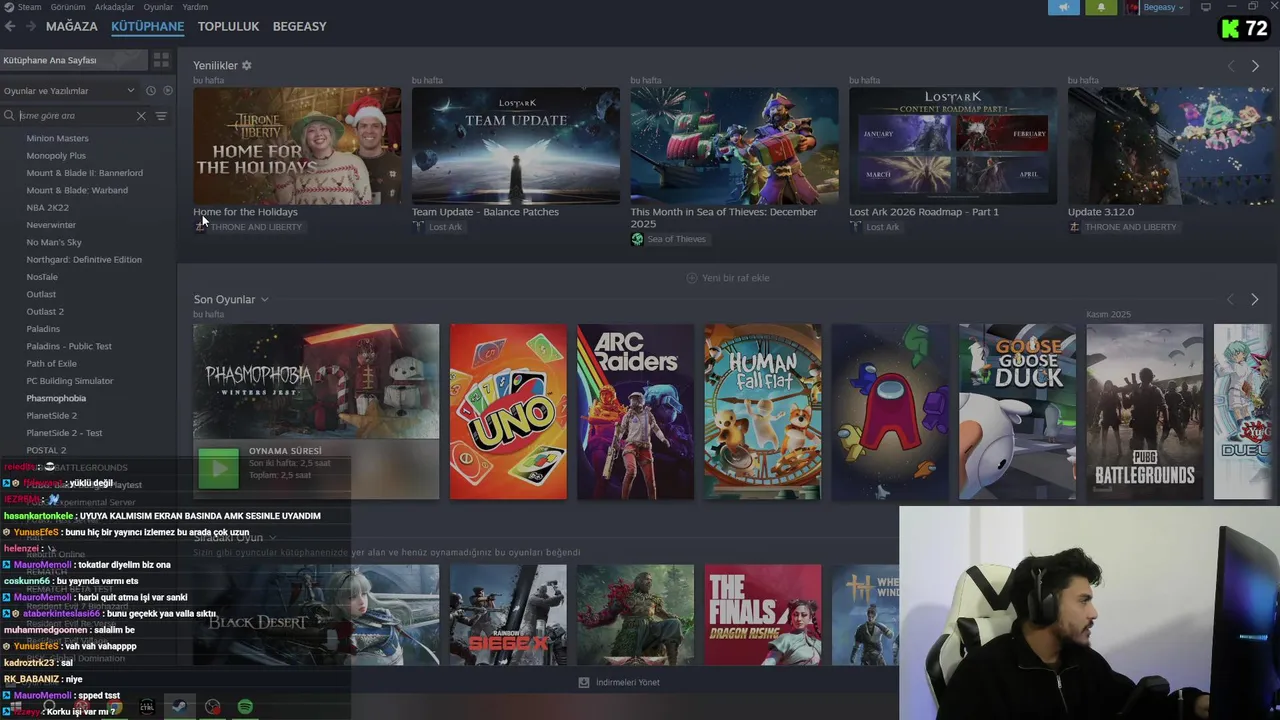The image size is (1280, 720).
Task: Switch to the KÜTÜPHANE tab
Action: (x=148, y=26)
